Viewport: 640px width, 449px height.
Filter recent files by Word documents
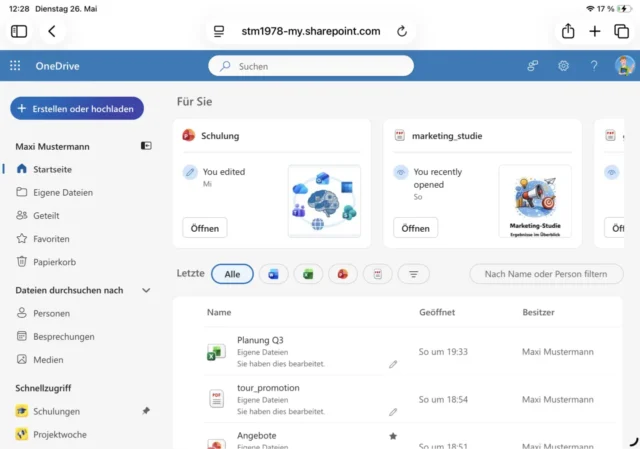[x=273, y=274]
